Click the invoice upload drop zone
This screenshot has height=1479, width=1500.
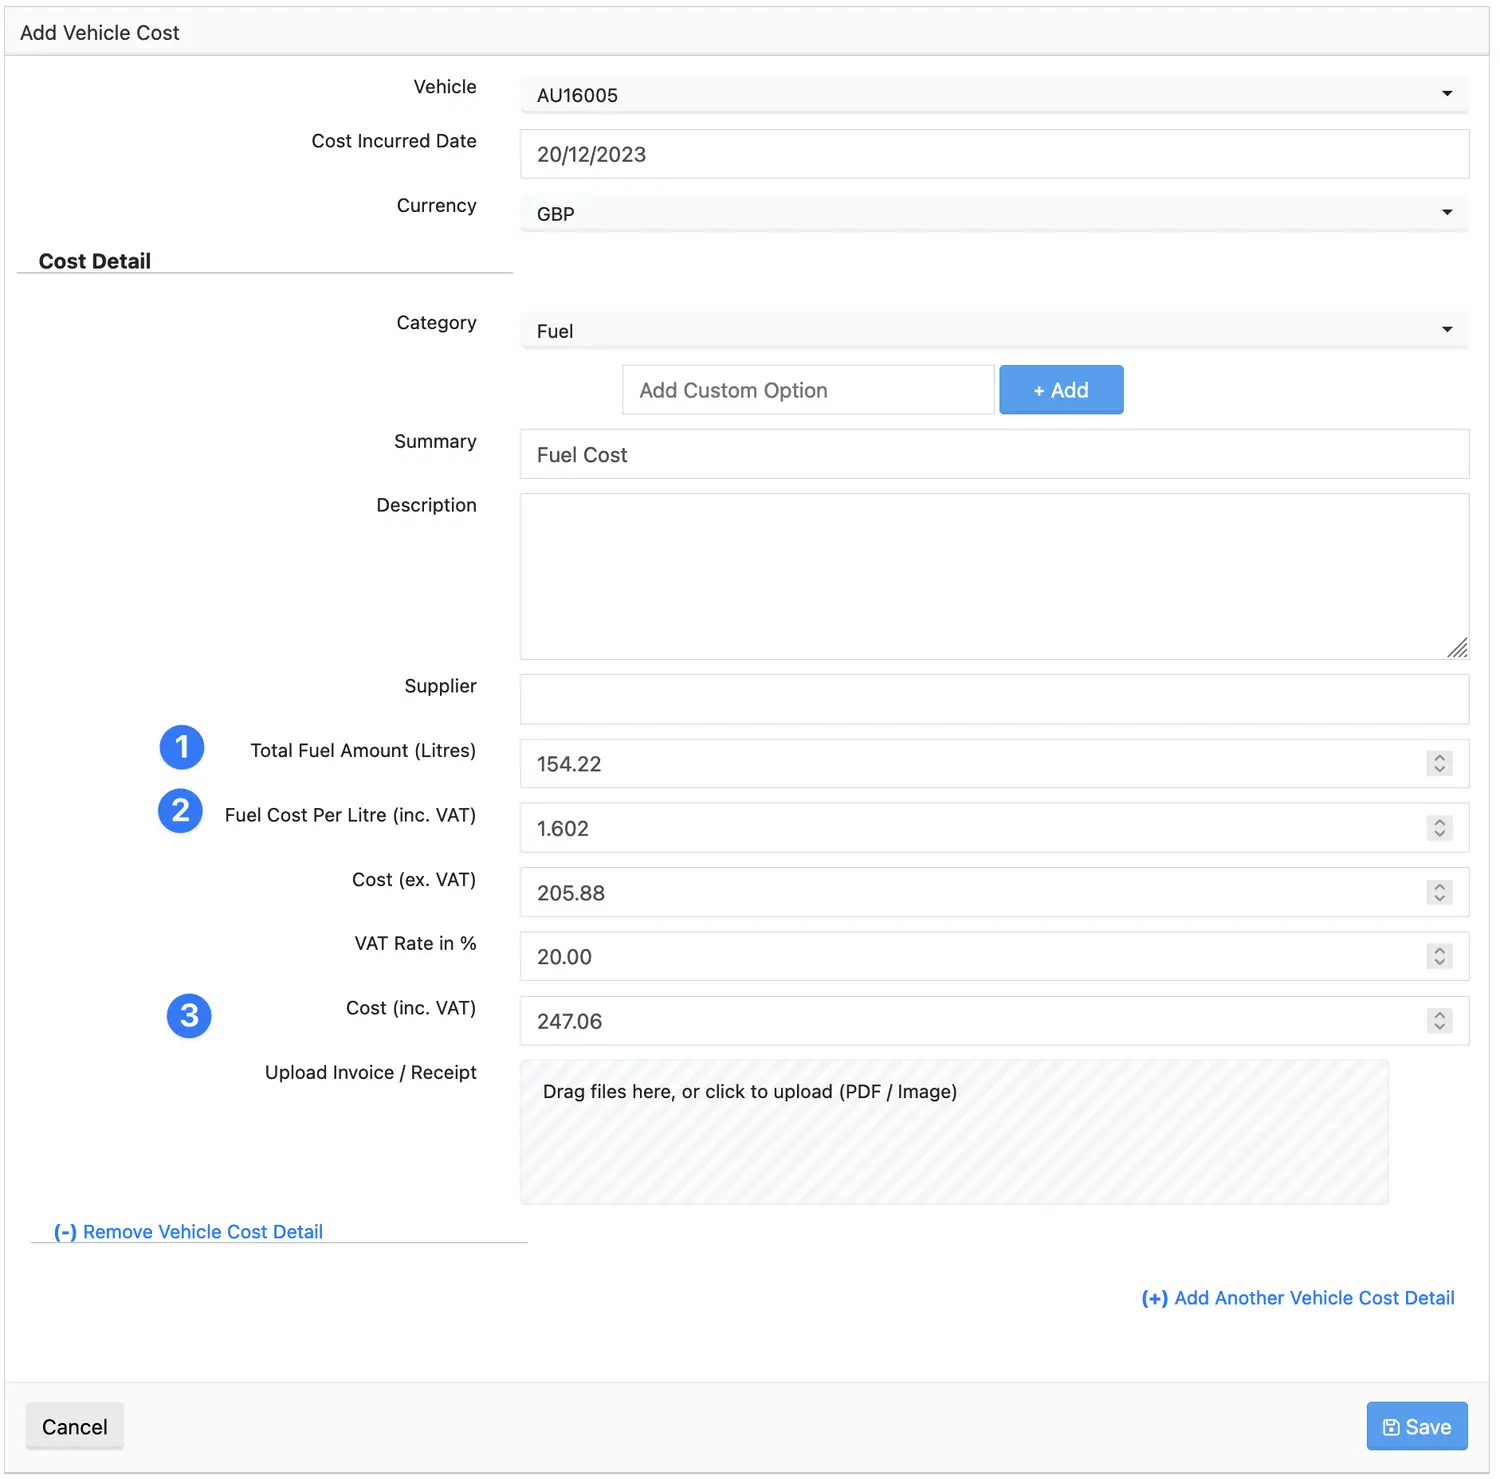(x=953, y=1132)
